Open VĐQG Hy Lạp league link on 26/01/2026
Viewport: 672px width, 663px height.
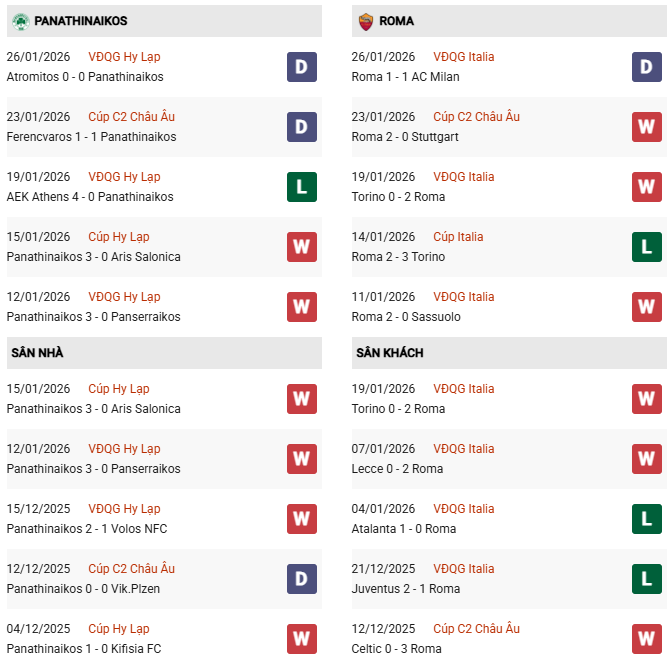(x=124, y=57)
